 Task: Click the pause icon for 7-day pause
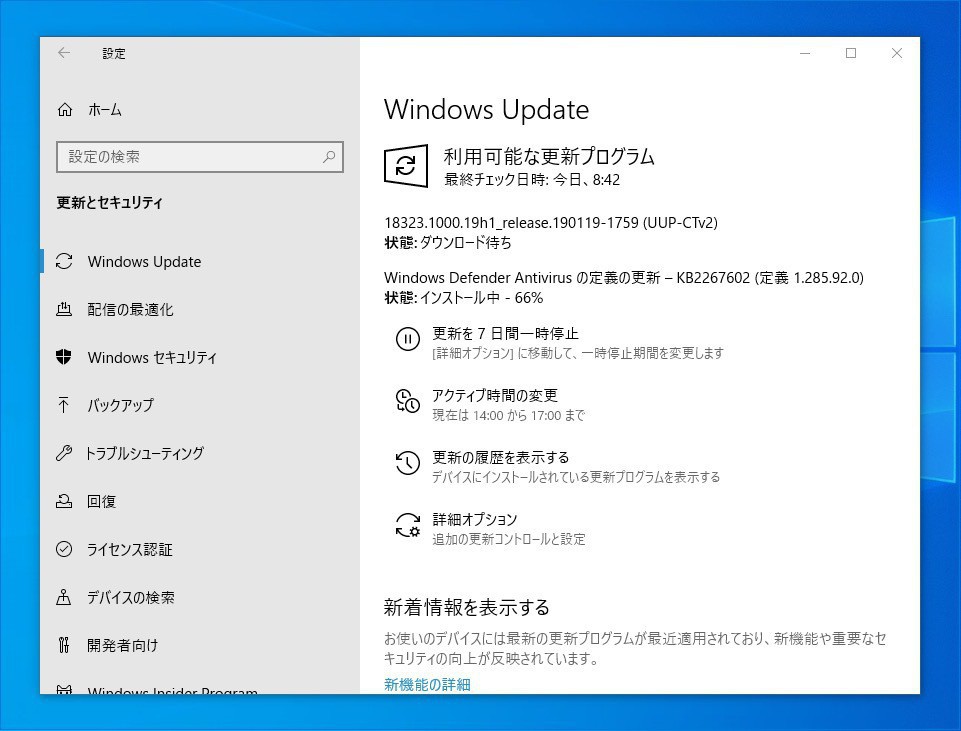(x=408, y=339)
